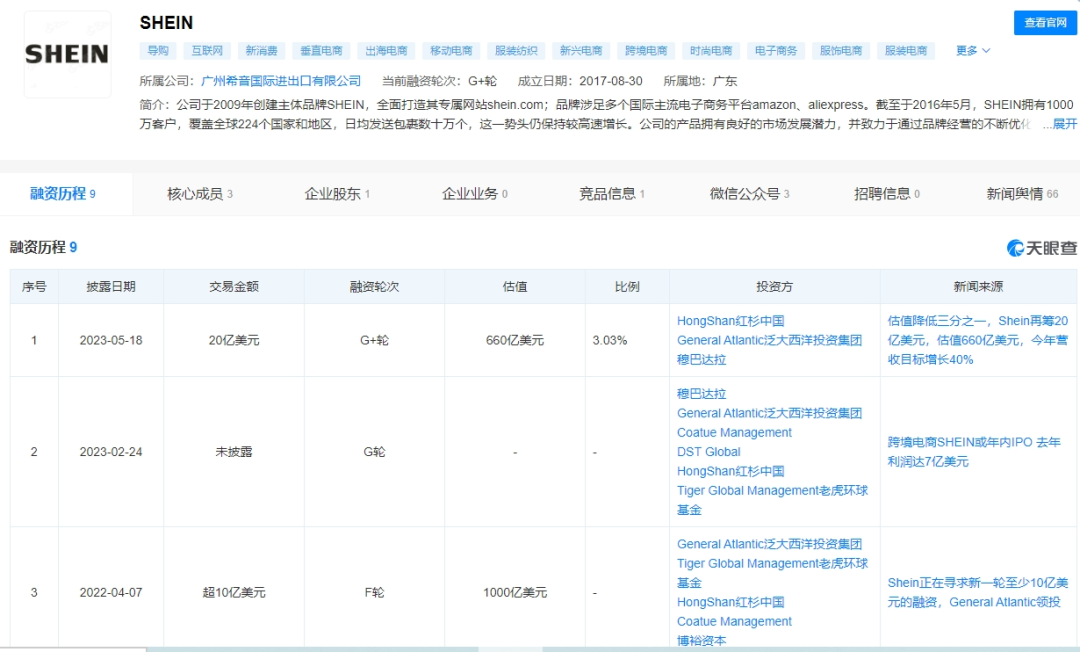Open 穆巴达拉 investor link in row 2
The height and width of the screenshot is (652, 1080).
[x=701, y=394]
